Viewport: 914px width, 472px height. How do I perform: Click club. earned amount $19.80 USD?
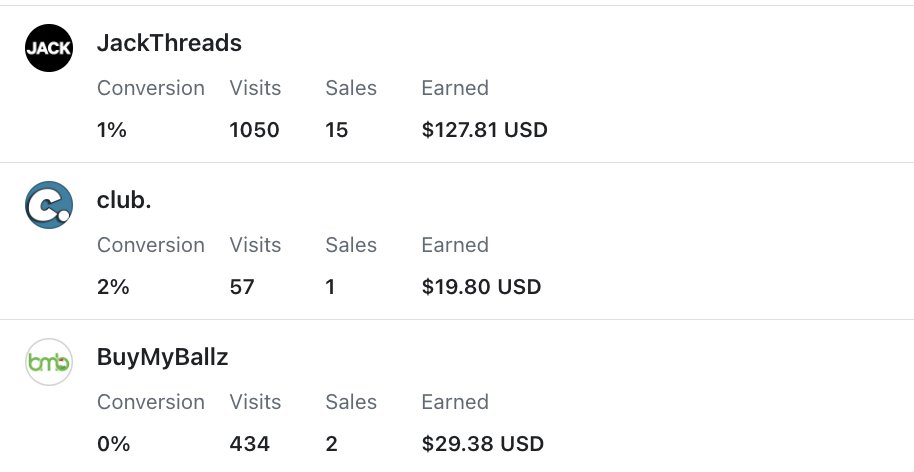click(481, 287)
